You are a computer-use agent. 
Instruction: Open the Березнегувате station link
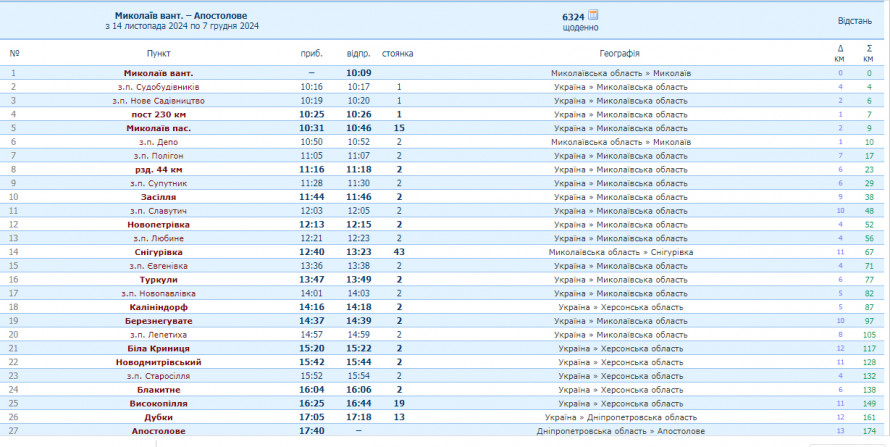pyautogui.click(x=158, y=321)
